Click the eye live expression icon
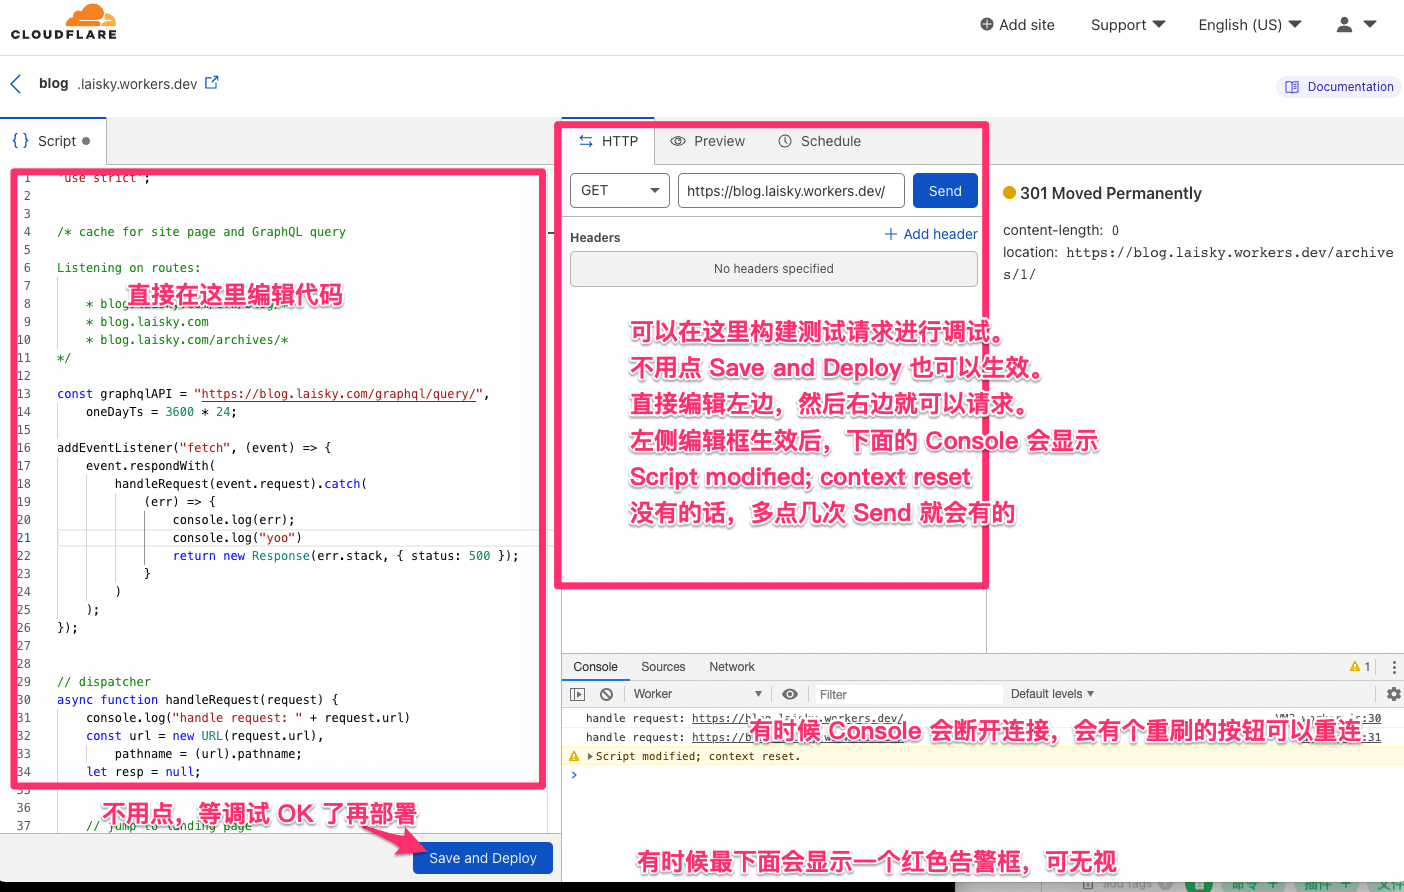Viewport: 1404px width, 892px height. 790,694
